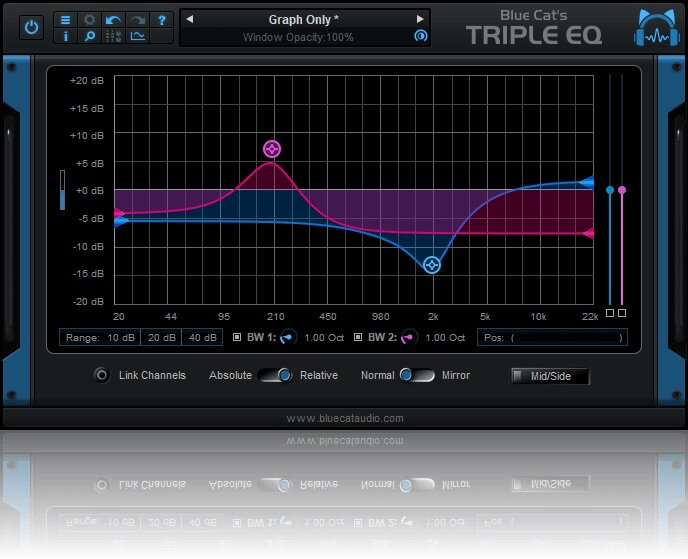Click the pink low-shelf handle at 20 Hz
Image resolution: width=688 pixels, height=559 pixels.
pos(119,214)
